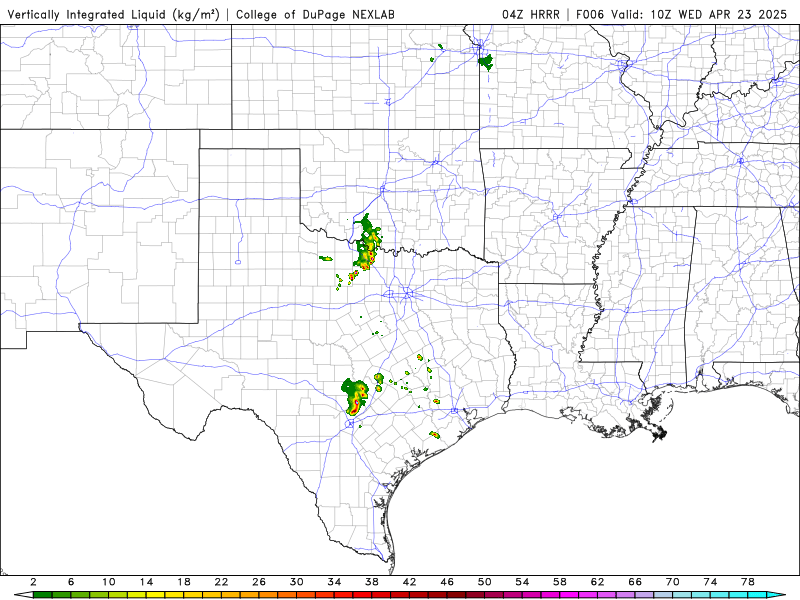This screenshot has height=600, width=800.
Task: Click the green echo near the Kansas-Missouri border
Action: (486, 62)
